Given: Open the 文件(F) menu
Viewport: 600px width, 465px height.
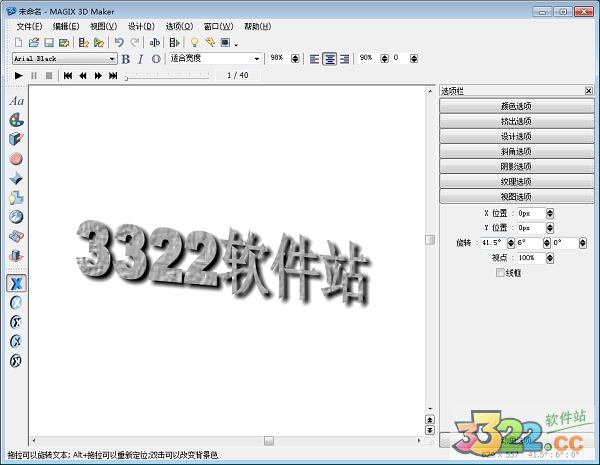Looking at the screenshot, I should [x=29, y=26].
